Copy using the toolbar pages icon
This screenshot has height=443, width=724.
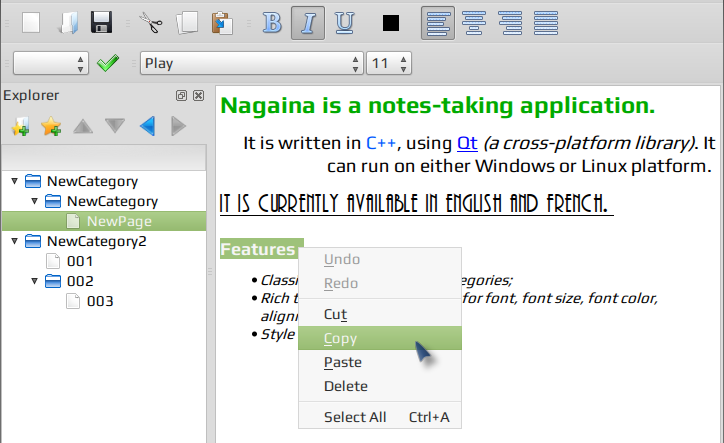point(187,23)
